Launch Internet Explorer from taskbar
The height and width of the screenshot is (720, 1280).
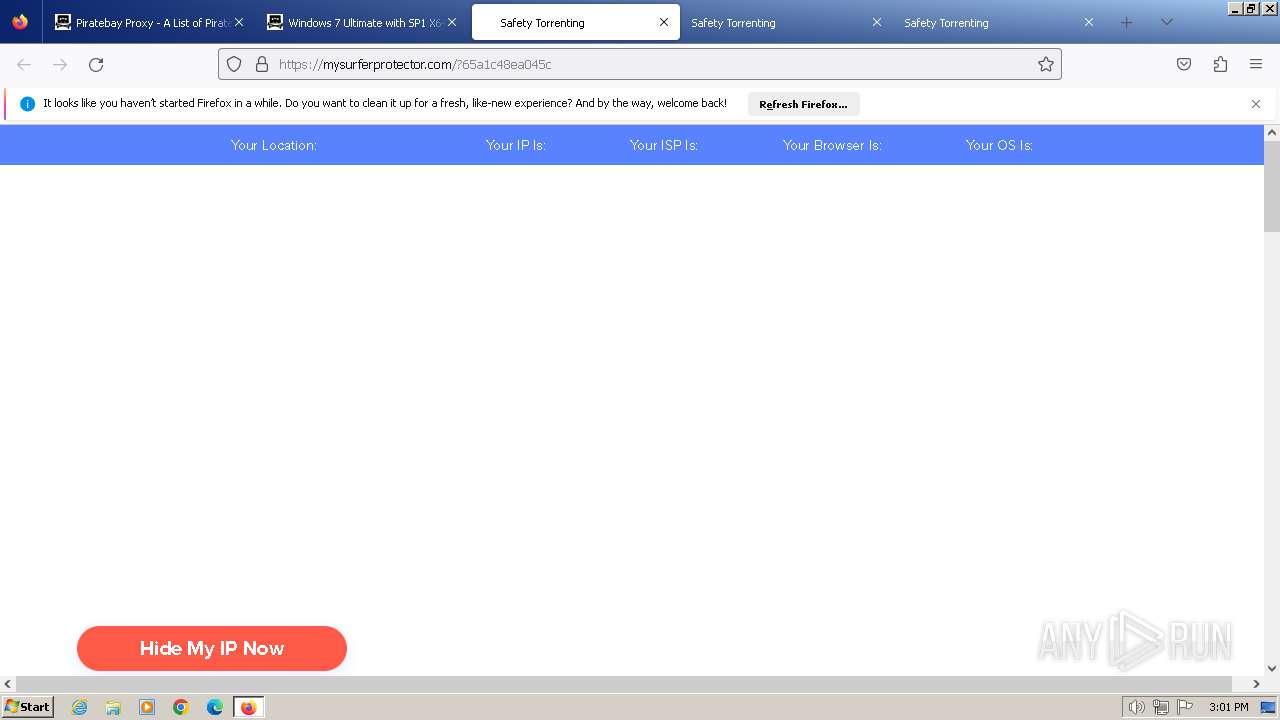click(80, 707)
